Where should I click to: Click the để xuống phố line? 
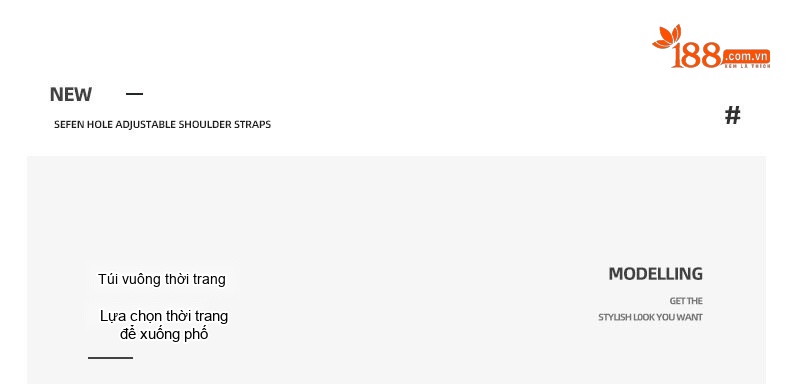[164, 334]
